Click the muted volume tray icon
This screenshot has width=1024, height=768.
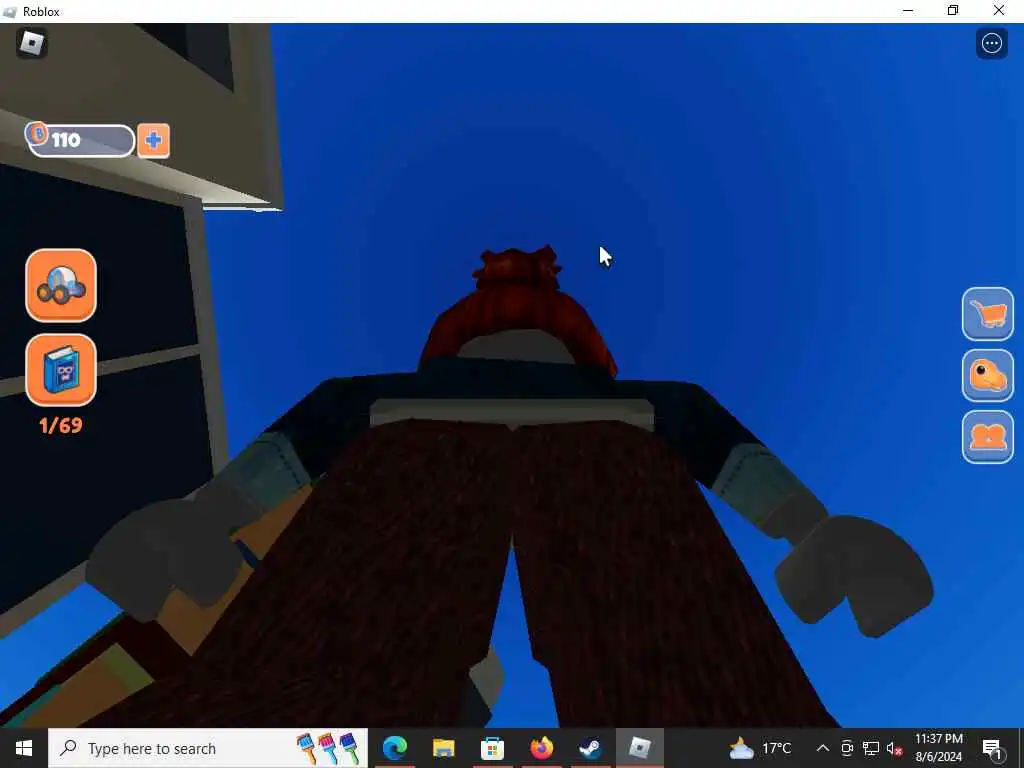point(894,748)
